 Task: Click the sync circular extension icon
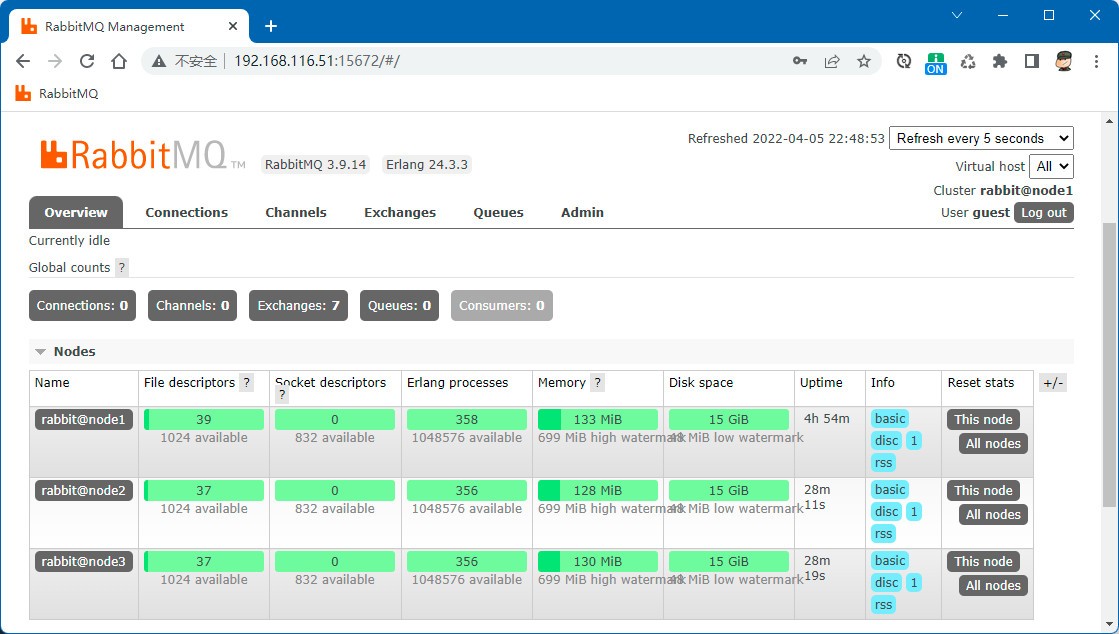[904, 61]
